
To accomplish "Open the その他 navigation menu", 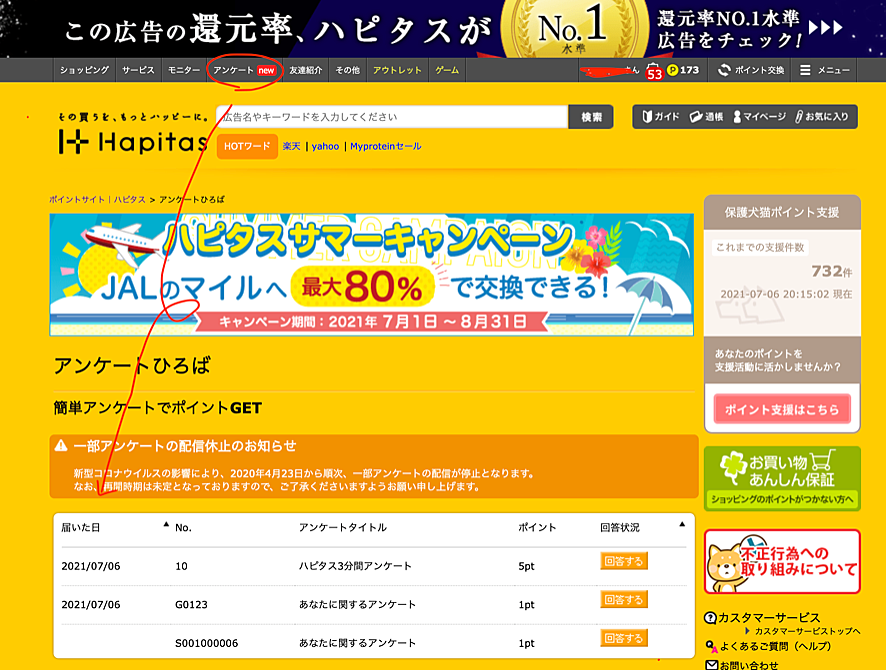I will click(348, 70).
